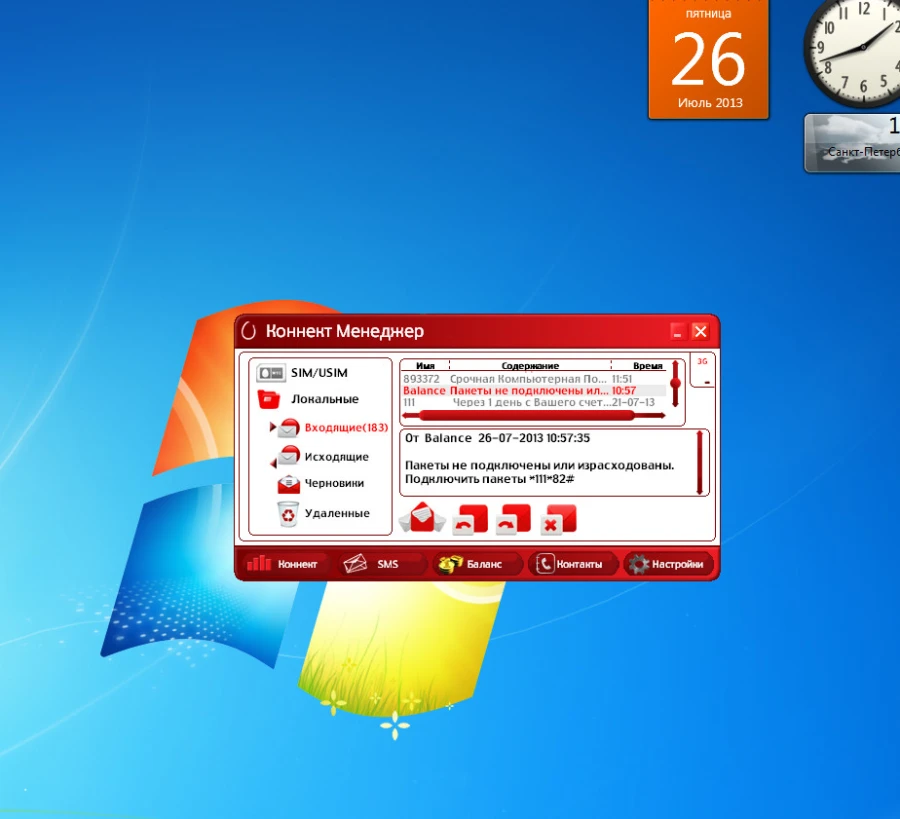Open the Локальные red folder

click(269, 399)
